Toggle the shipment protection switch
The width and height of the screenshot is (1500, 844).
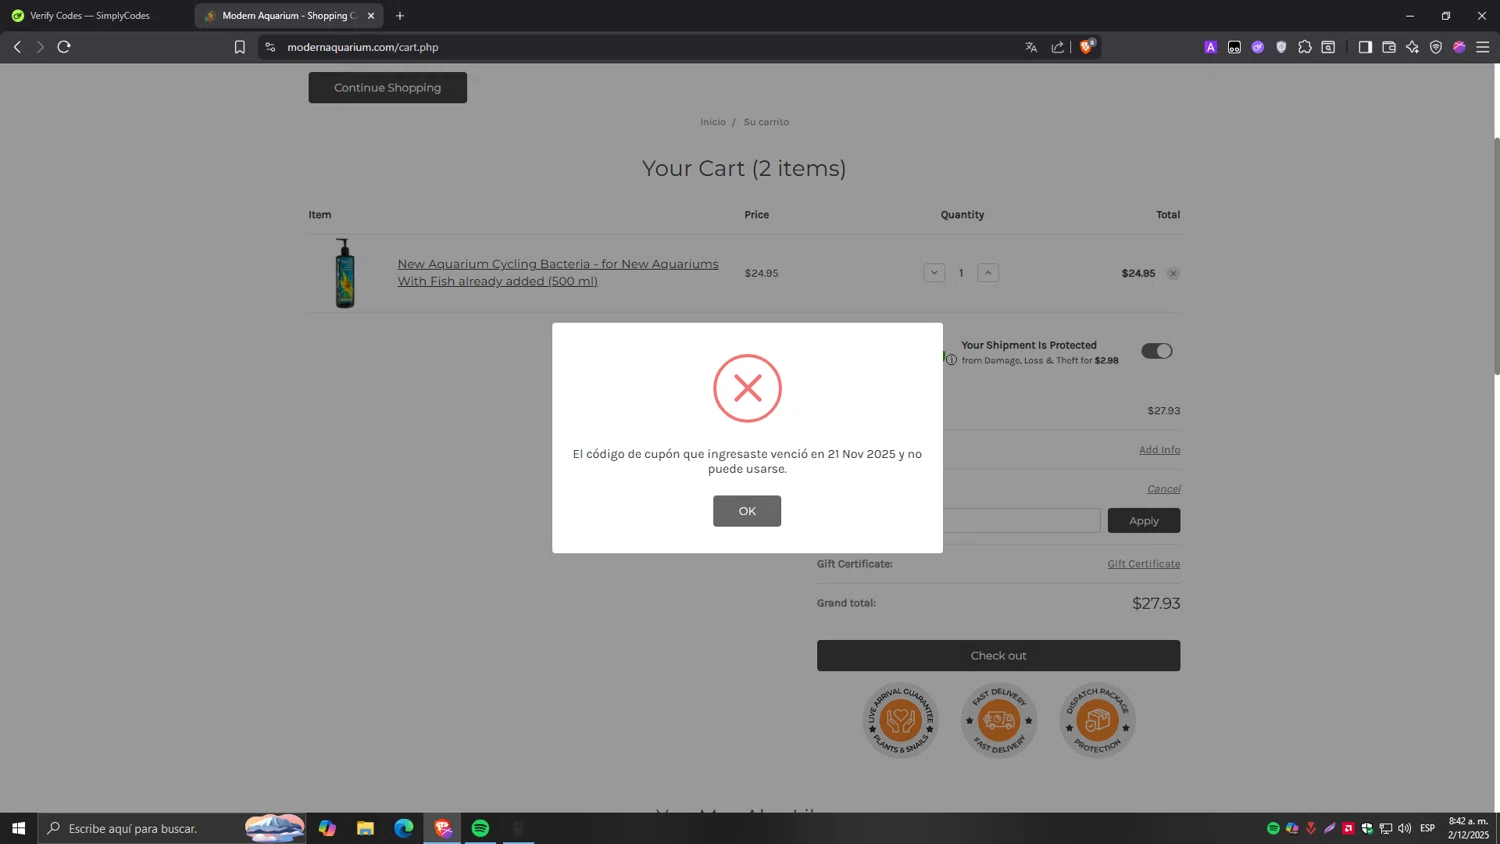pos(1157,351)
